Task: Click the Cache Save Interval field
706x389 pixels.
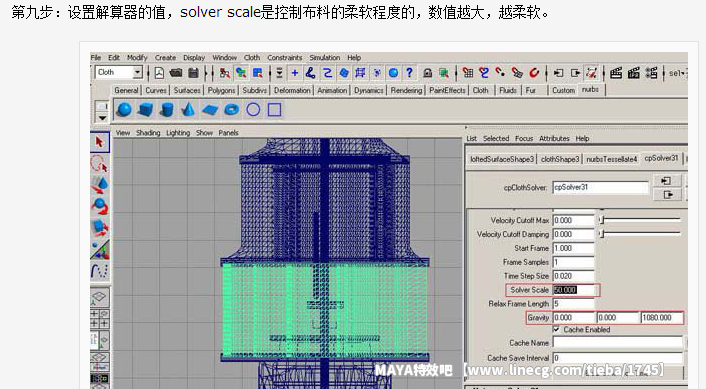Action: tap(617, 358)
